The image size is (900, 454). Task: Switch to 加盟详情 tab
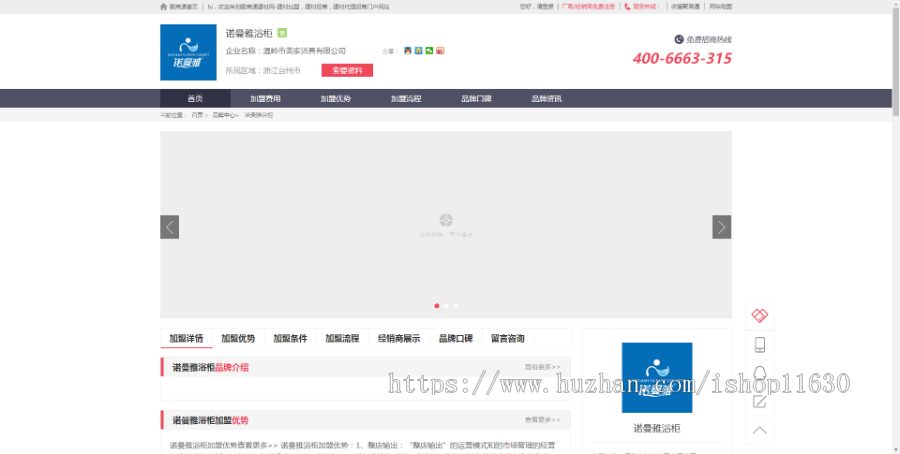(x=187, y=339)
